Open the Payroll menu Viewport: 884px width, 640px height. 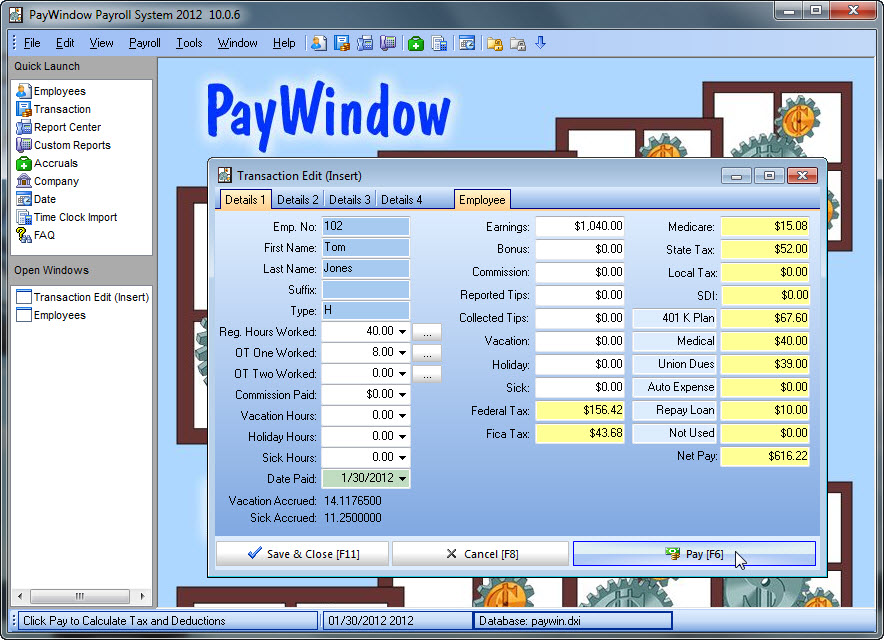coord(144,43)
